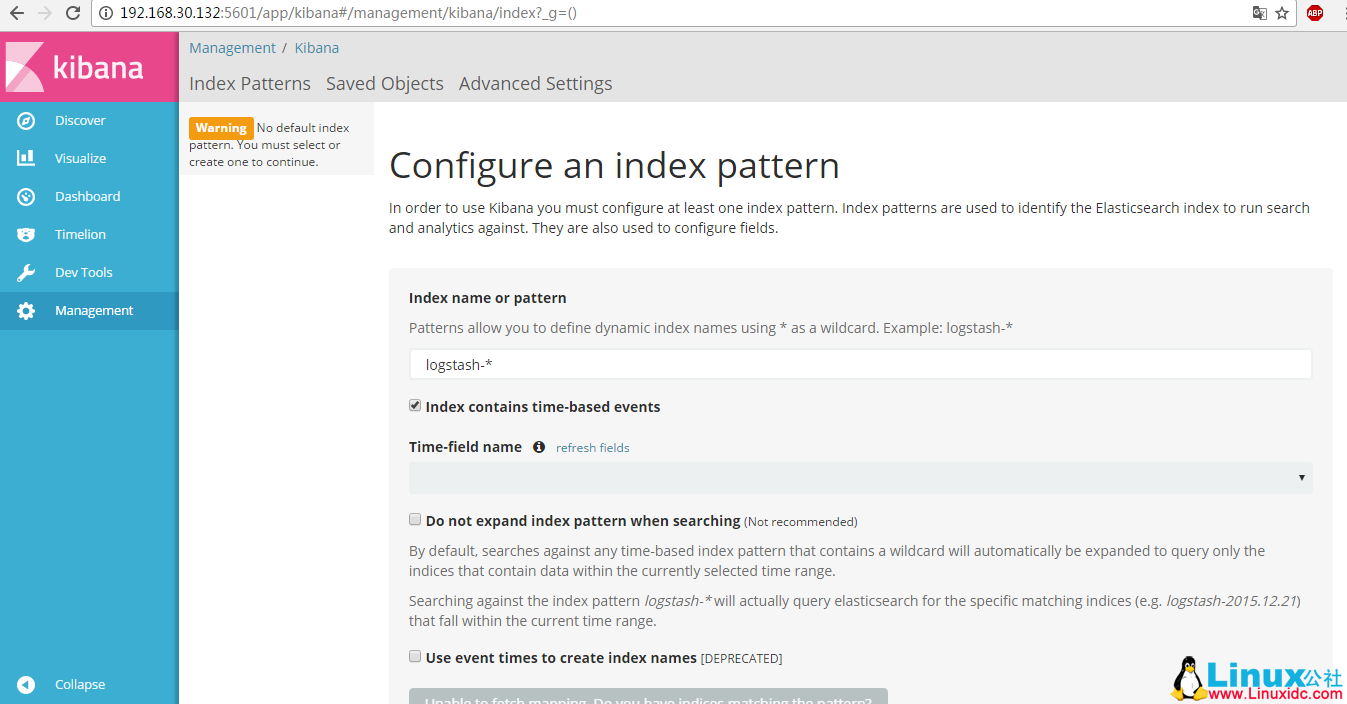Open Dashboard using its gauge icon
Screen dimensions: 1347x704
click(x=26, y=197)
